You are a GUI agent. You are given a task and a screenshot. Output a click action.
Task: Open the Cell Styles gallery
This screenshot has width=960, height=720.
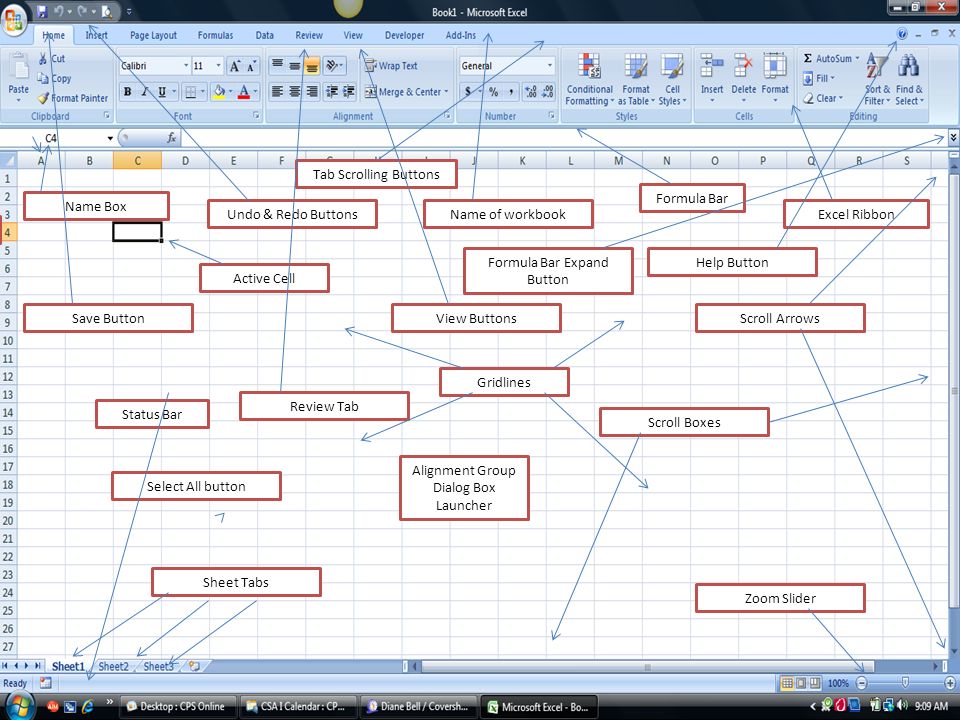[x=672, y=80]
